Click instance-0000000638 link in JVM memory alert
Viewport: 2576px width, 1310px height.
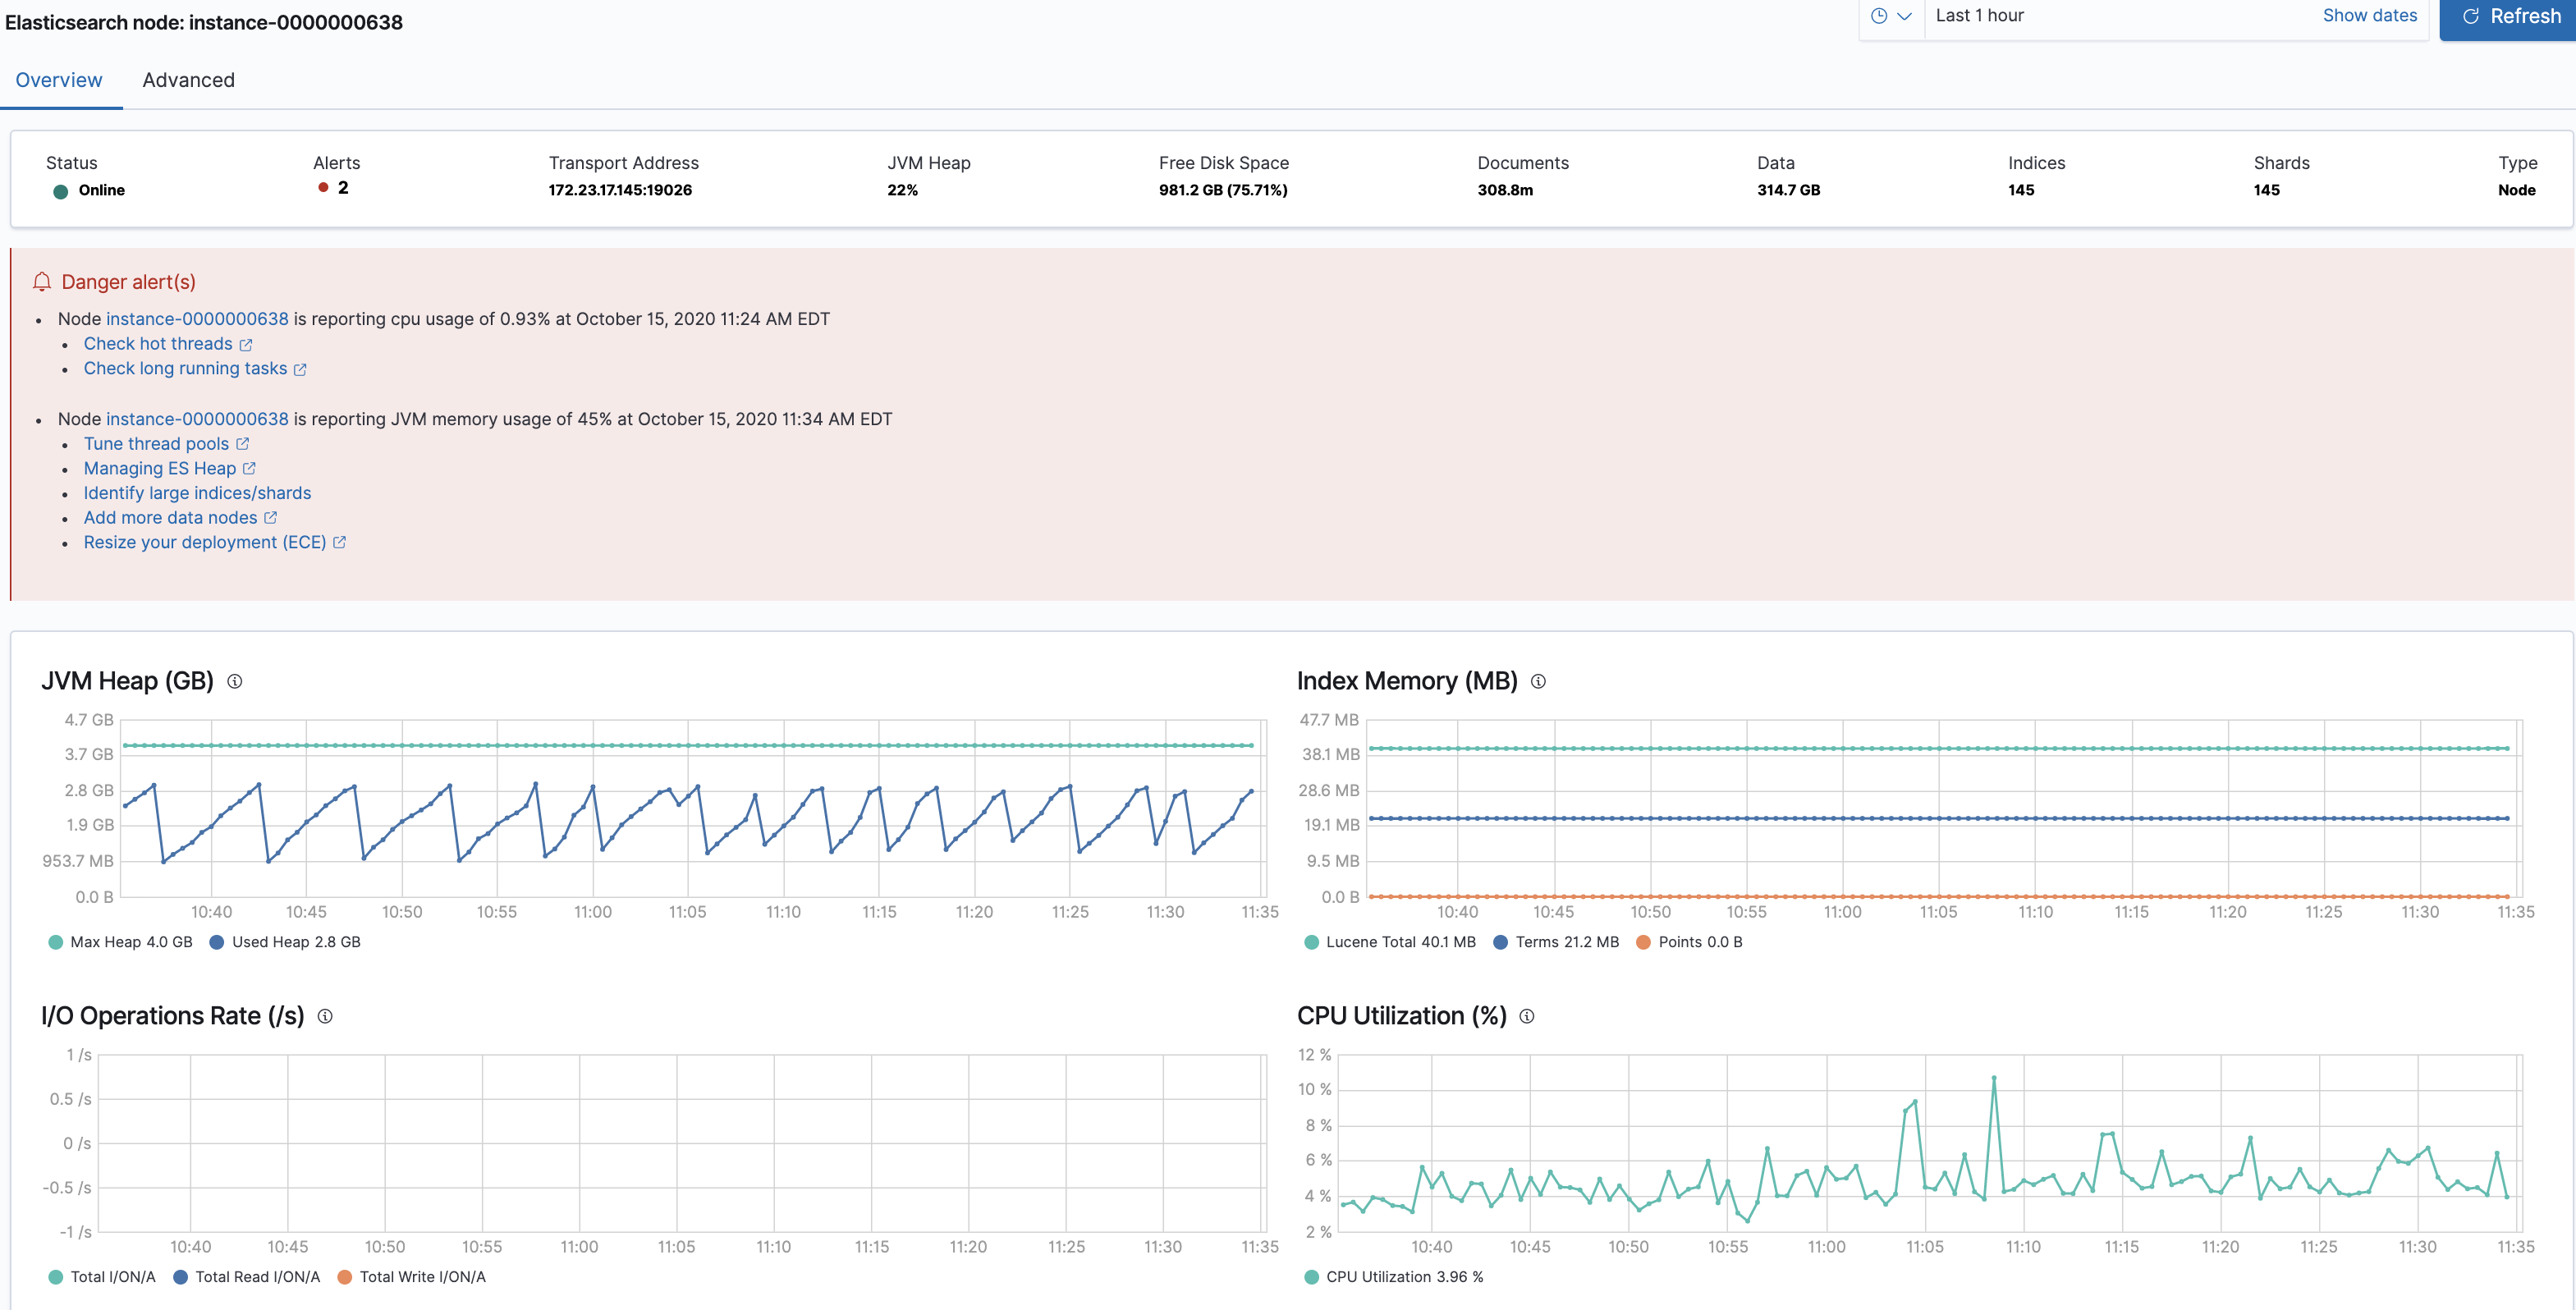(x=197, y=419)
